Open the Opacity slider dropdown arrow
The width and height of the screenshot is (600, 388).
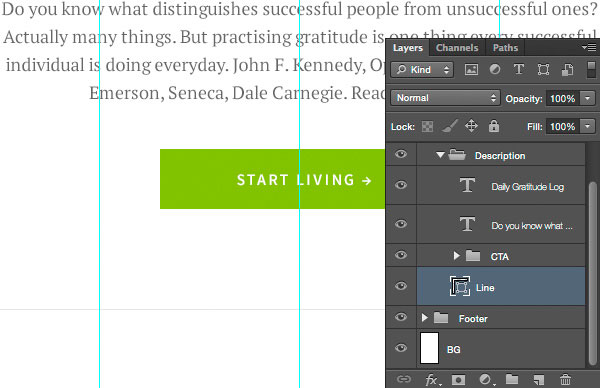(x=588, y=98)
